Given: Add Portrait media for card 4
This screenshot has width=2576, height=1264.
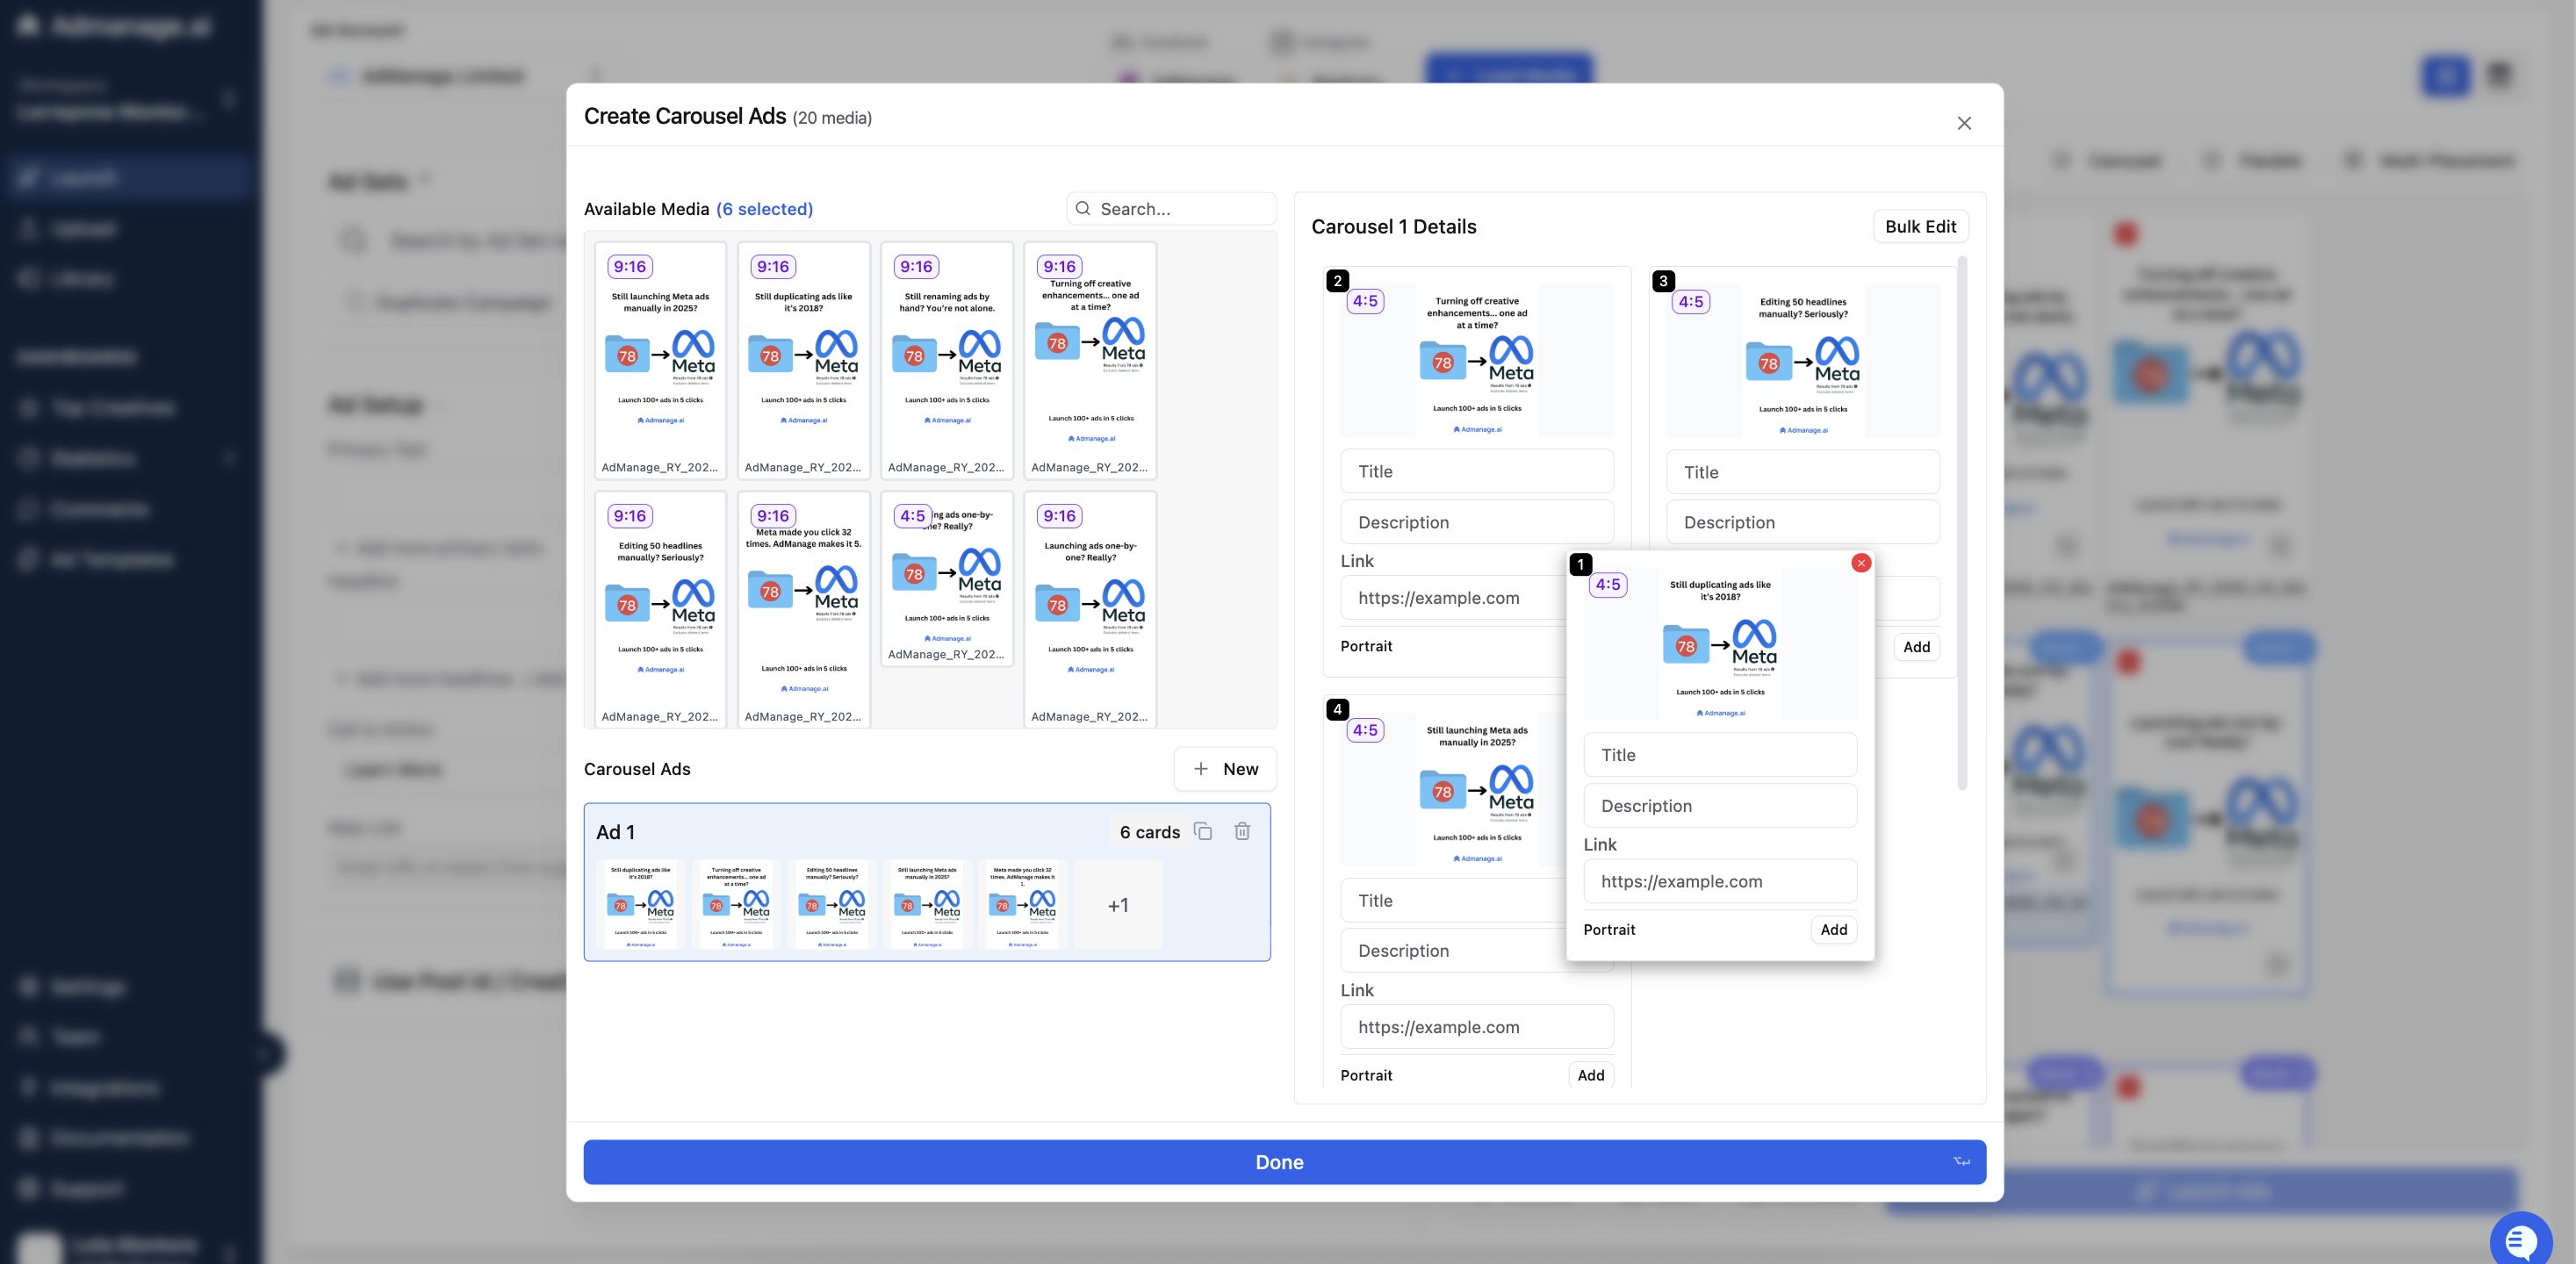Looking at the screenshot, I should [x=1590, y=1075].
